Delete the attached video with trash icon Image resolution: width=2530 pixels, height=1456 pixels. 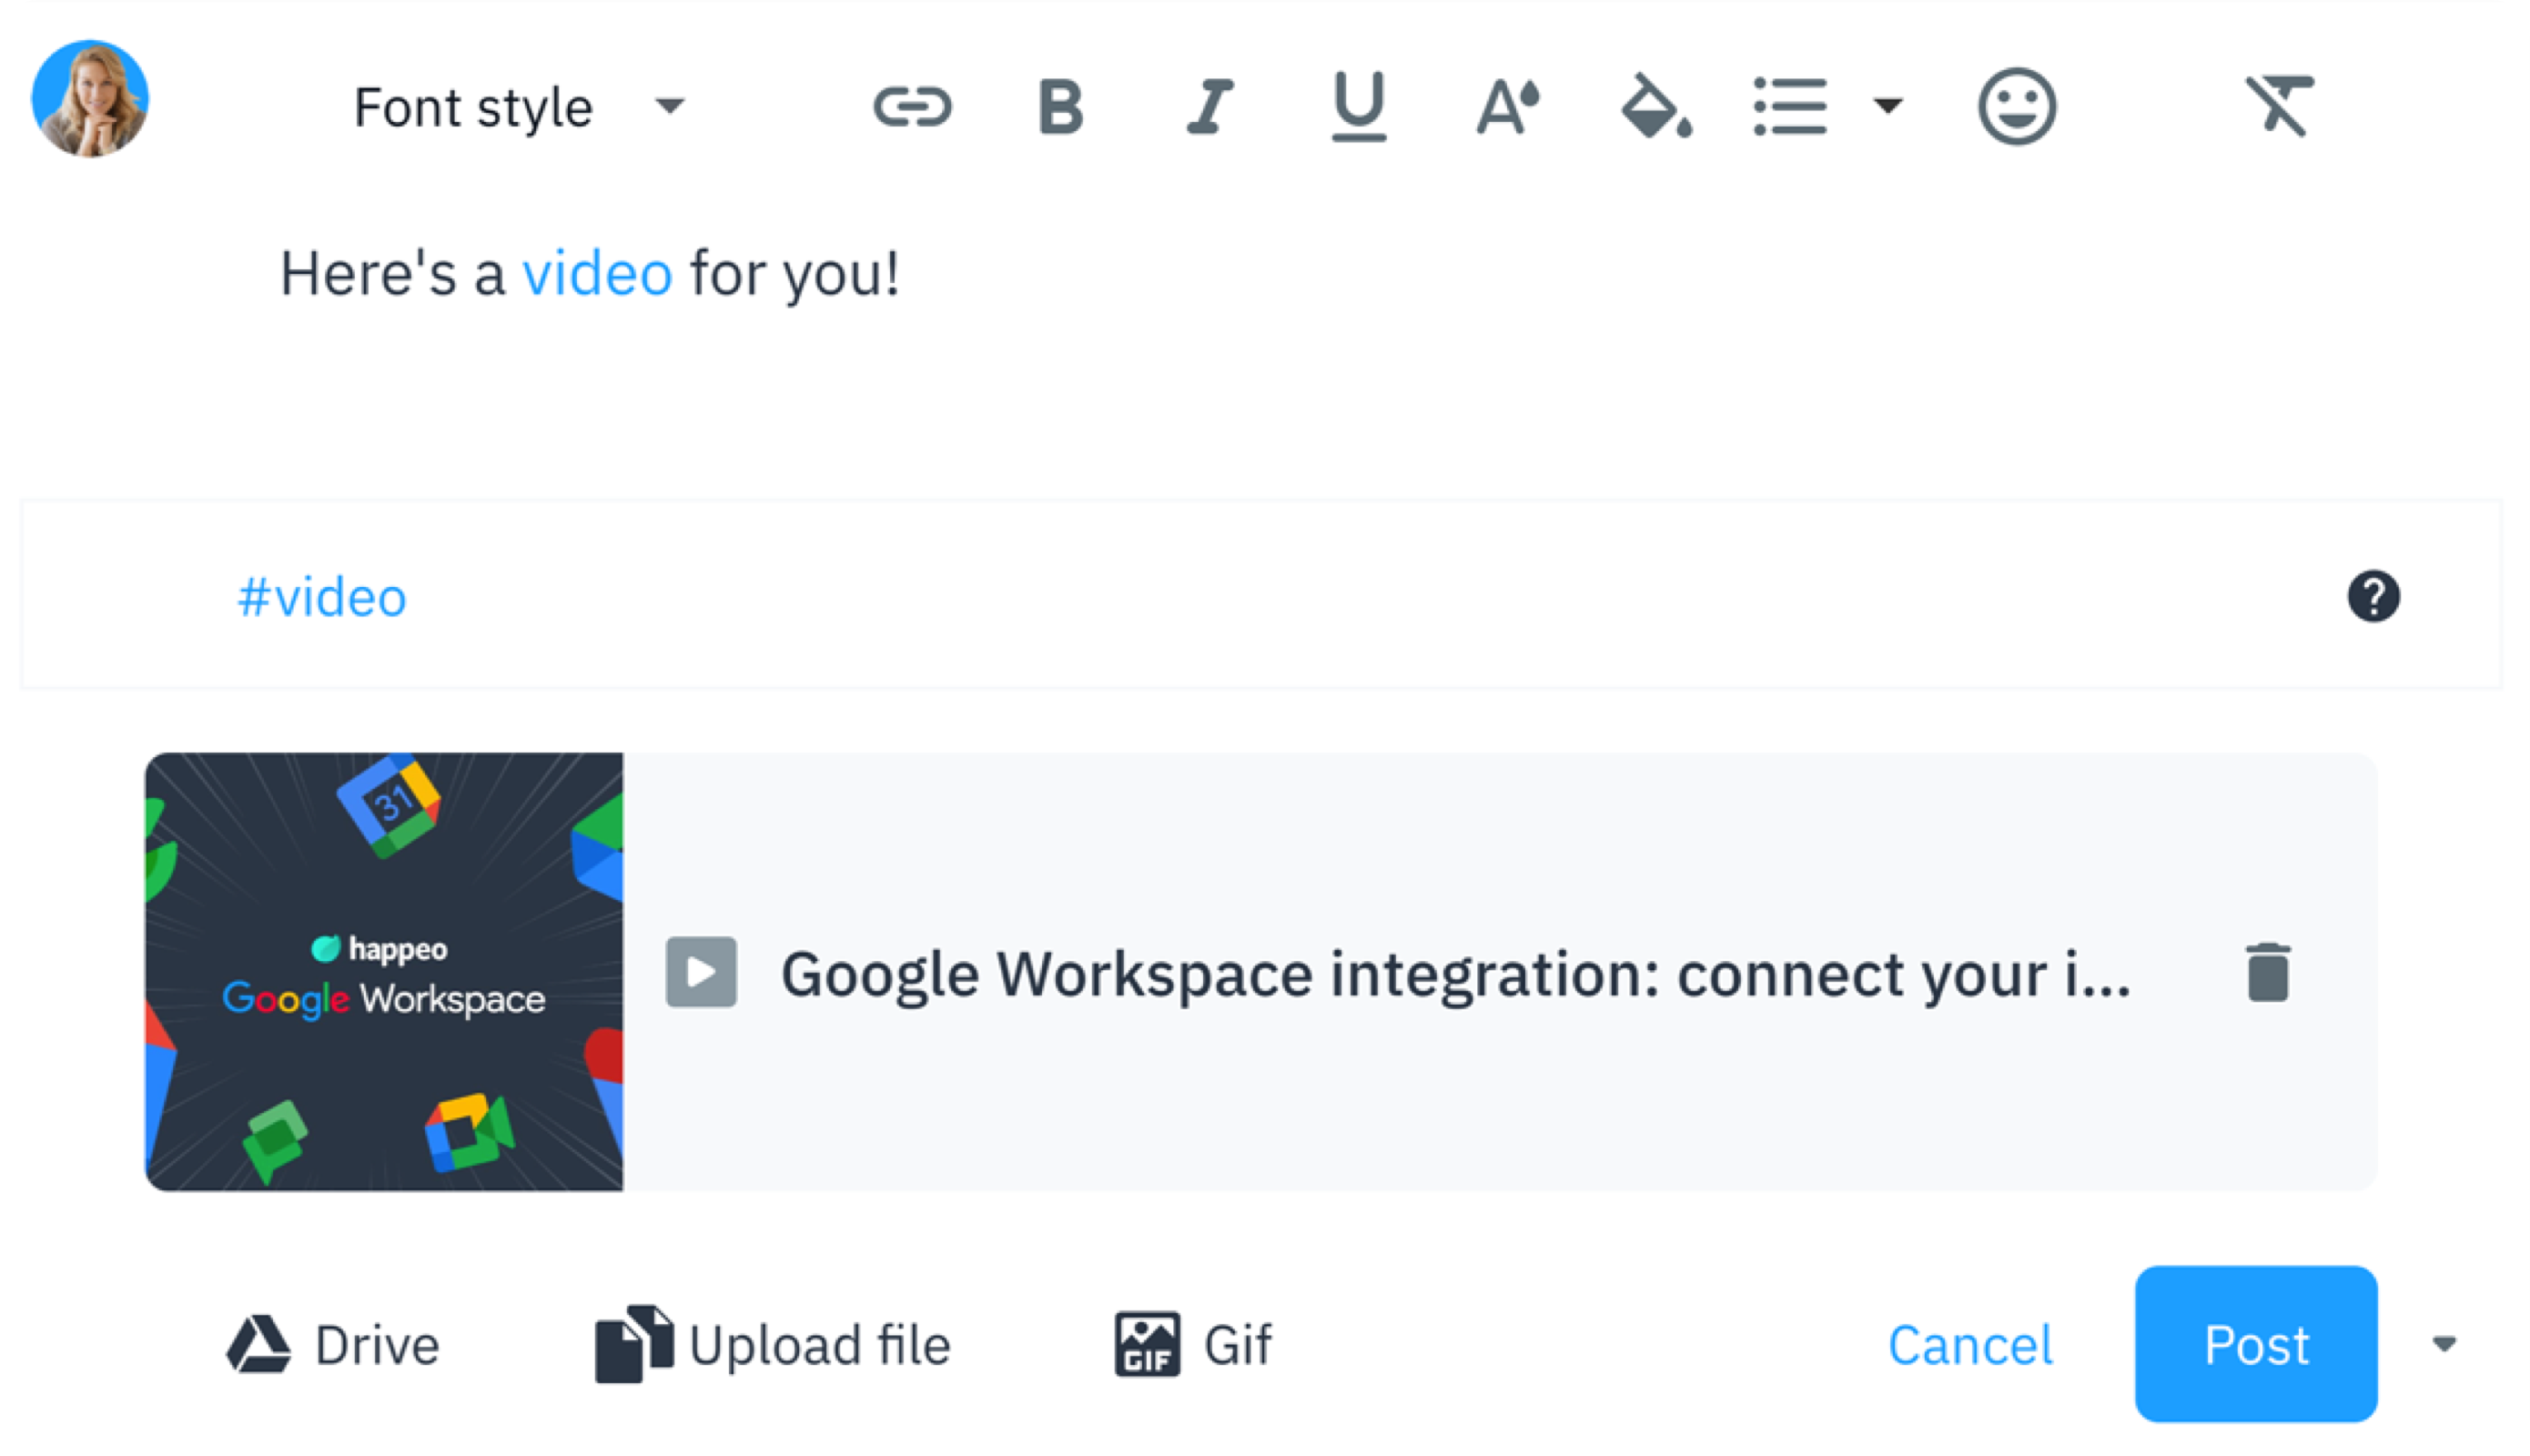point(2267,972)
